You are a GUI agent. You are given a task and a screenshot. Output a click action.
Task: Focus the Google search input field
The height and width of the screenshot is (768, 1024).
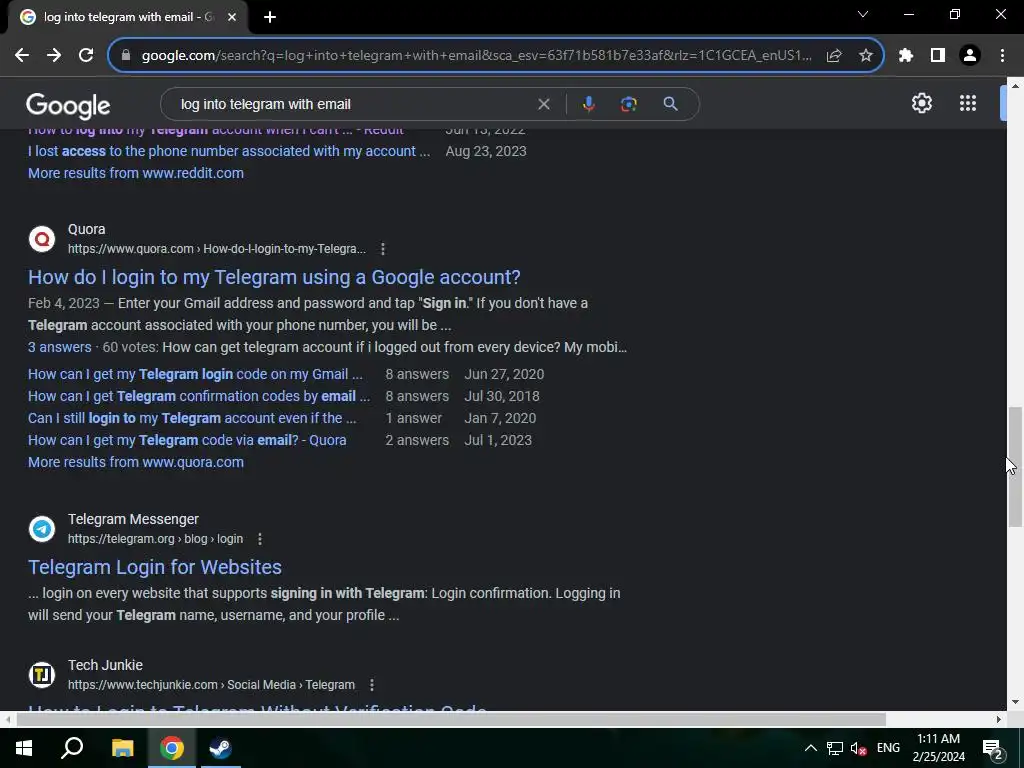point(353,104)
